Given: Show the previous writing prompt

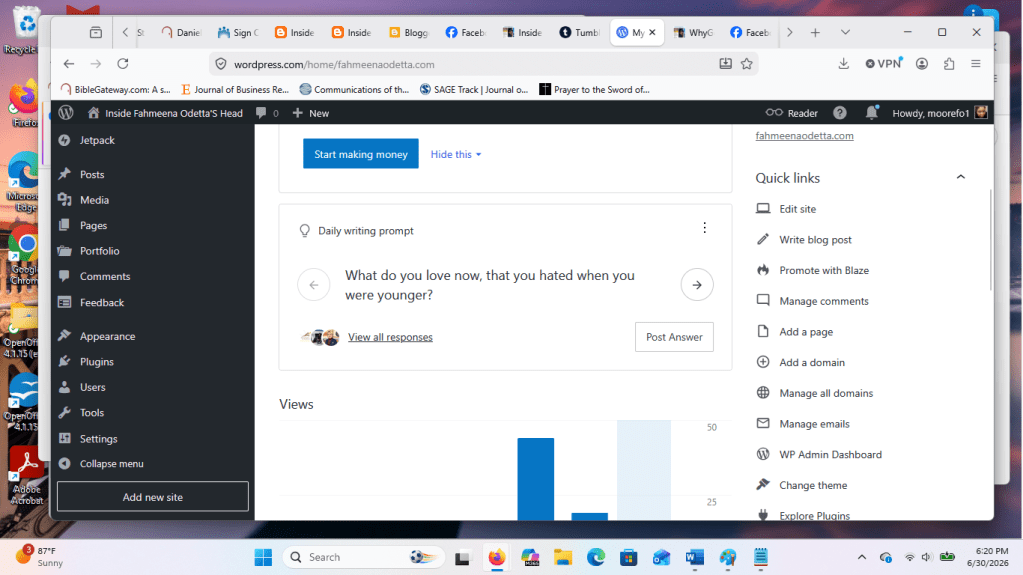Looking at the screenshot, I should pyautogui.click(x=314, y=285).
